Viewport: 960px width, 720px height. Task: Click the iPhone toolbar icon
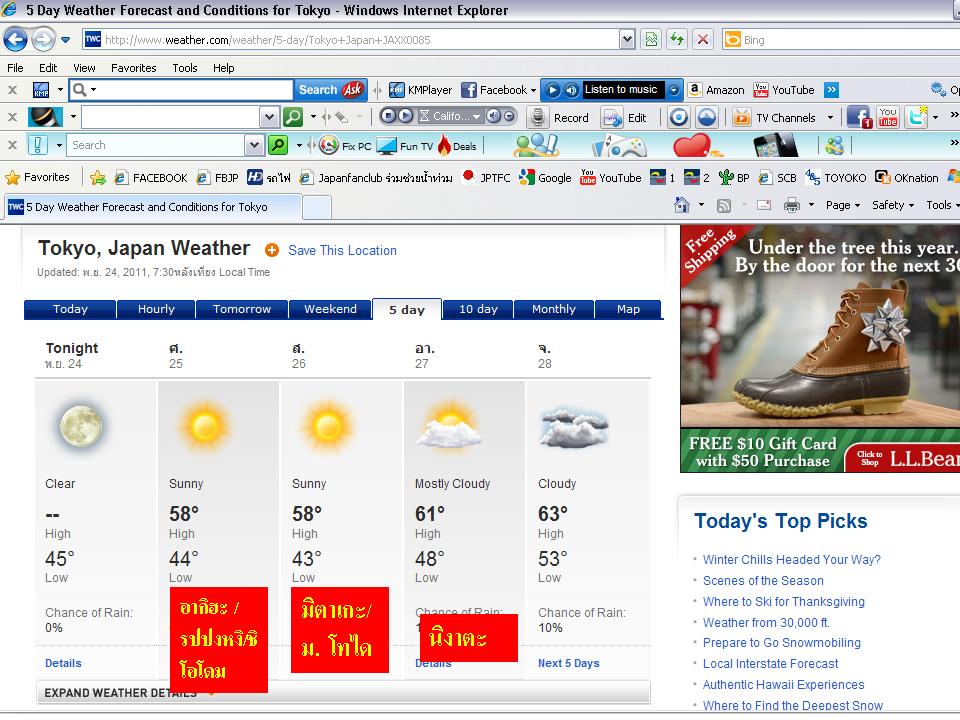775,146
